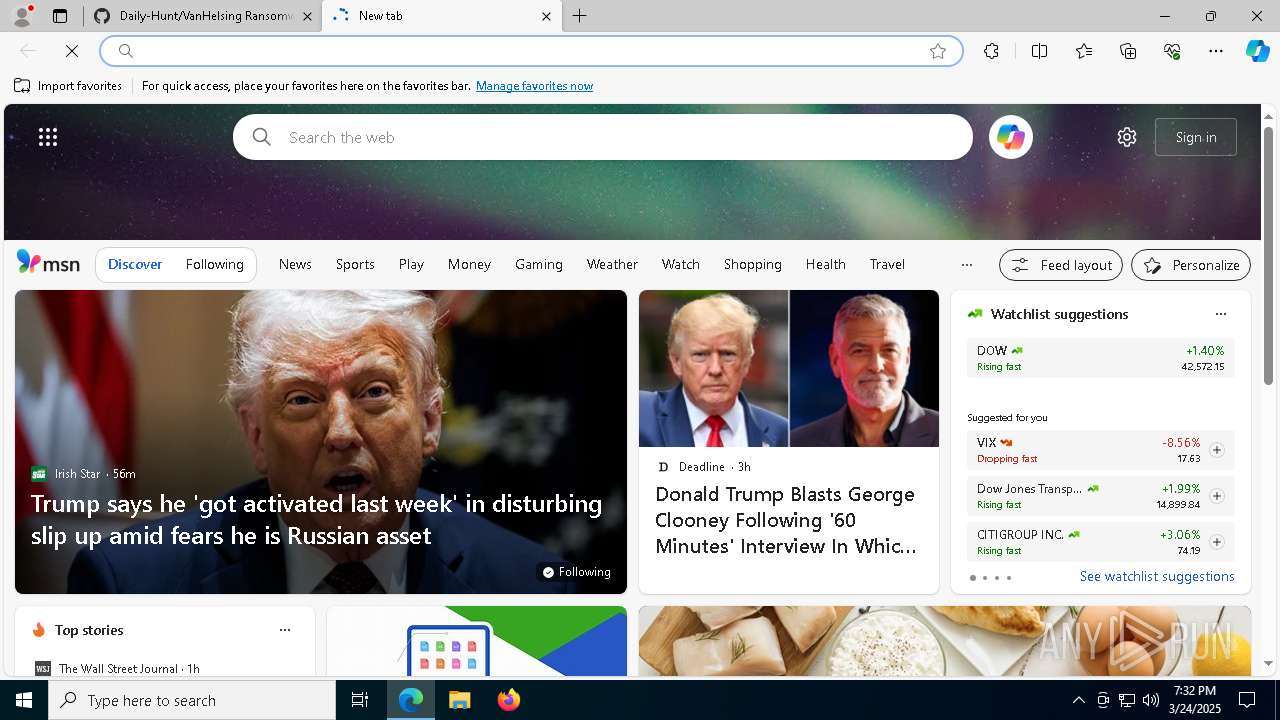Open Copilot sidebar icon in toolbar
Screen dimensions: 1280x720
click(x=1257, y=51)
